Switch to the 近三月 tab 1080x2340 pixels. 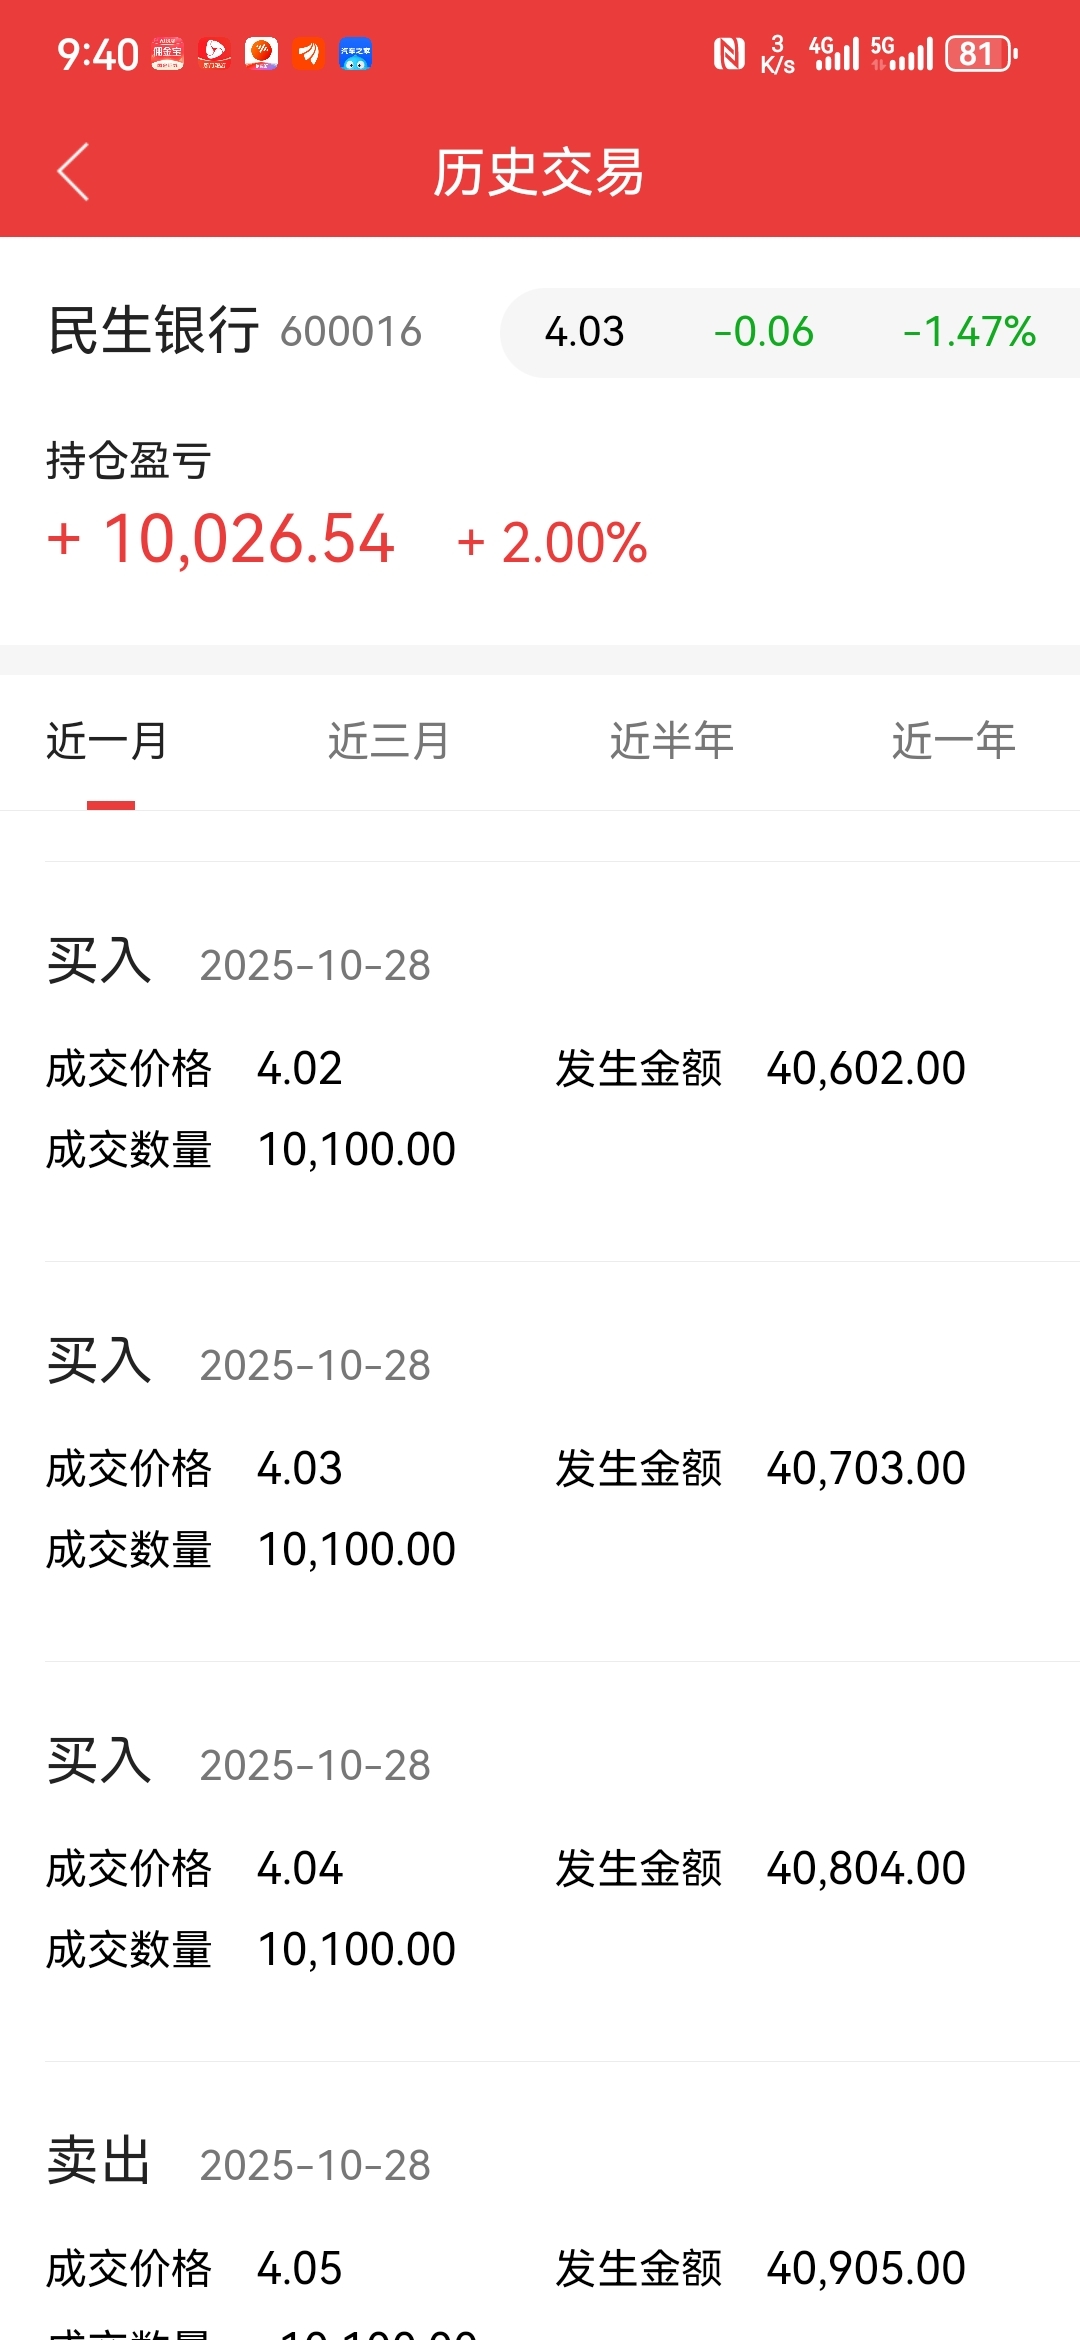click(389, 742)
